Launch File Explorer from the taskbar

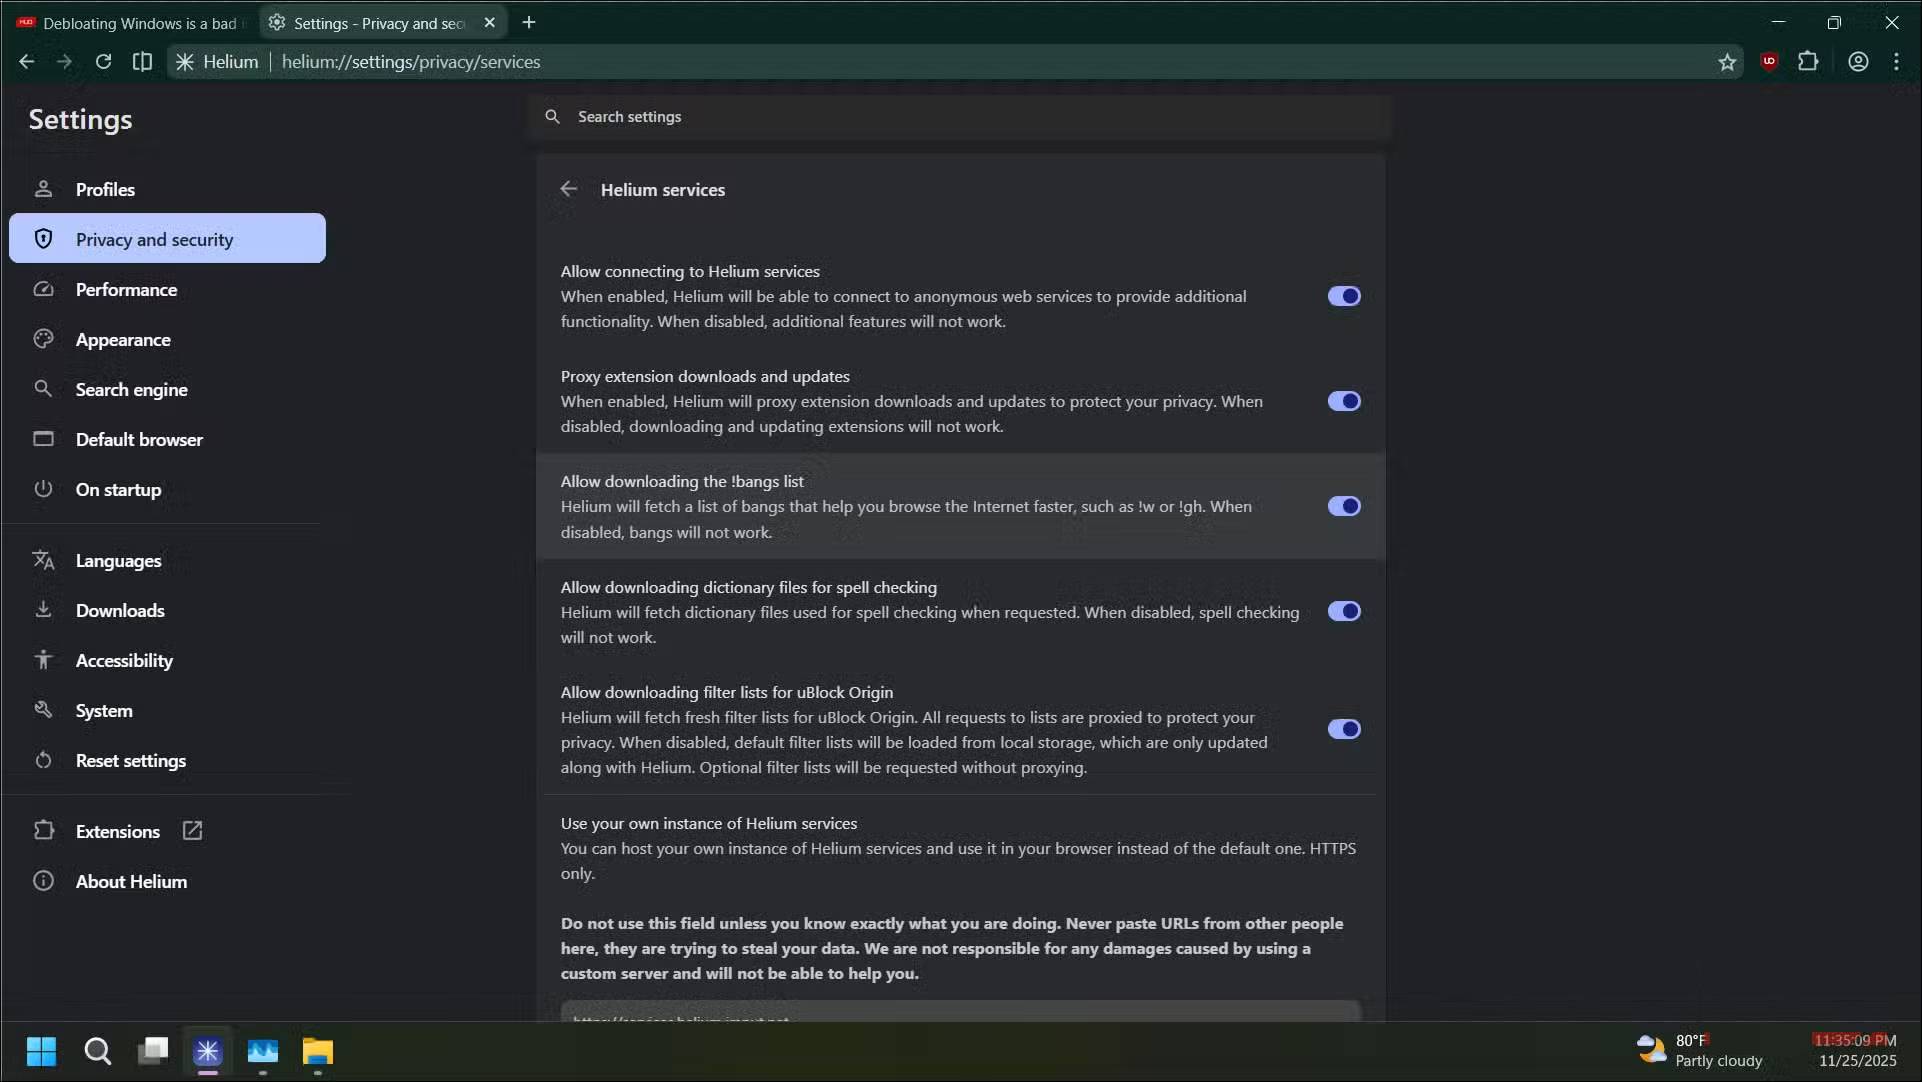click(x=317, y=1052)
